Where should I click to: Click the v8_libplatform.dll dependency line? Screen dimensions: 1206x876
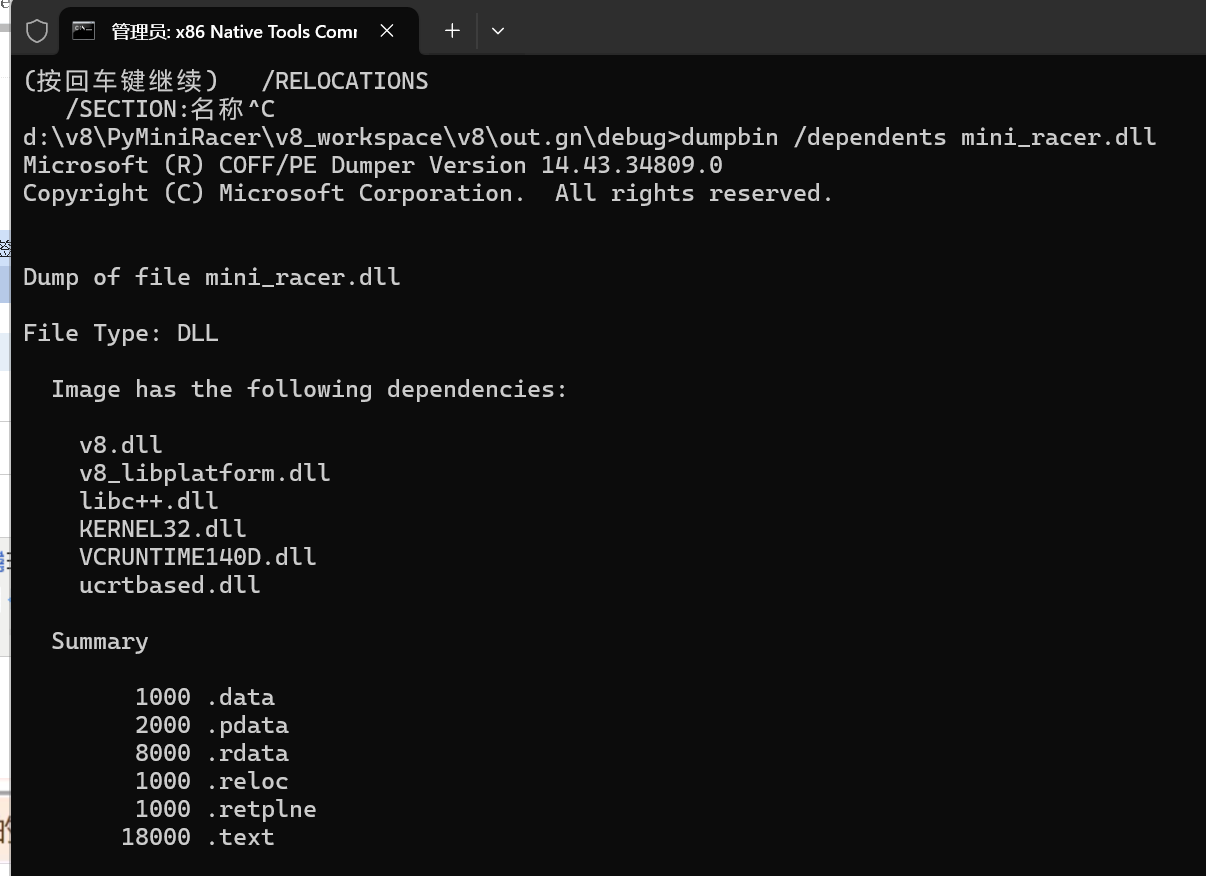204,473
